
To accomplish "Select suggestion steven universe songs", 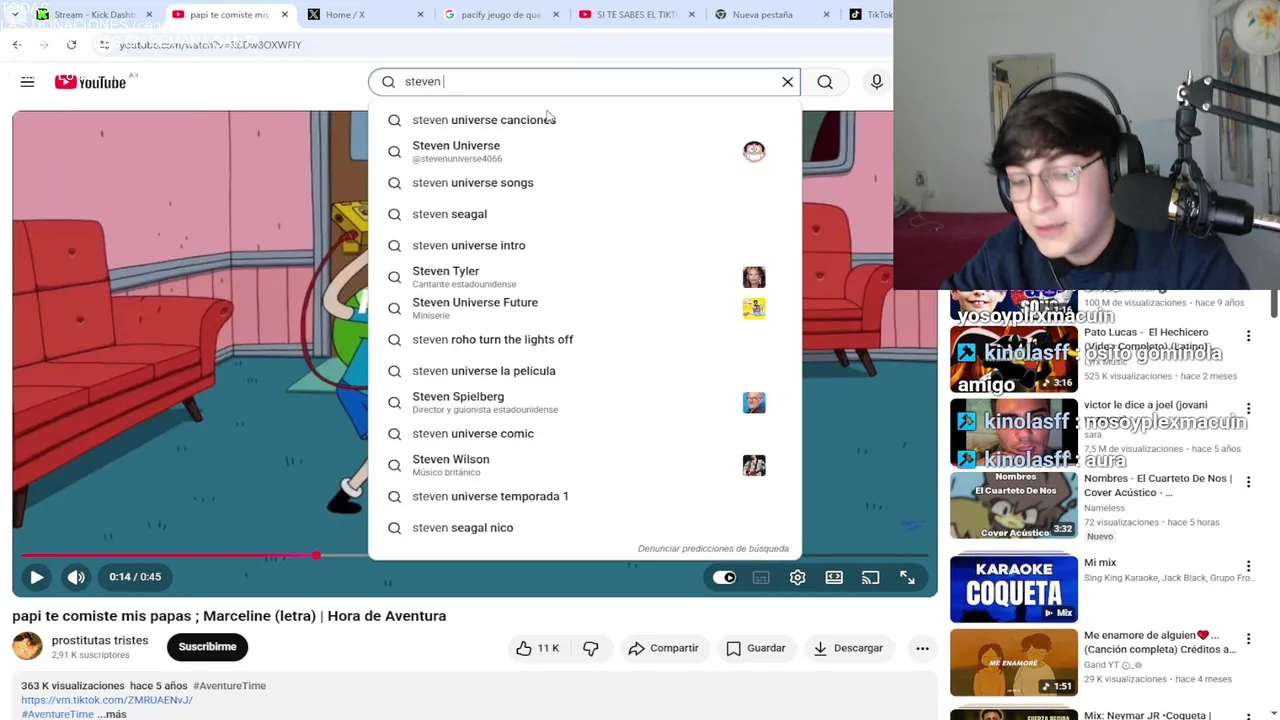I will pos(585,183).
